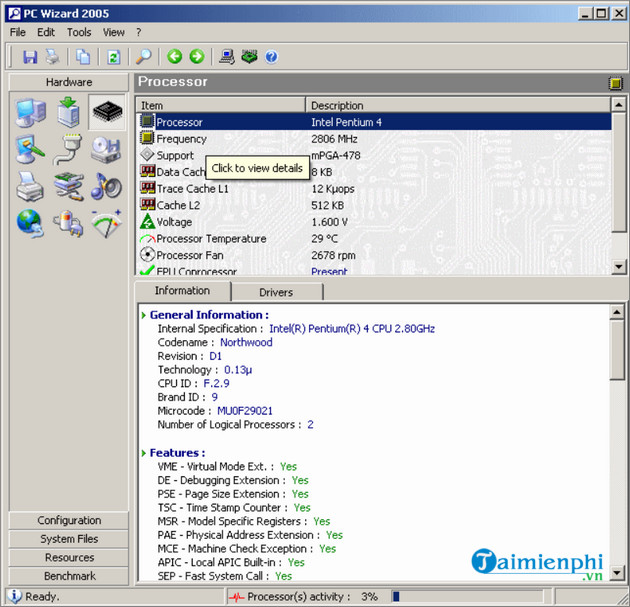This screenshot has height=607, width=630.
Task: Open the View menu
Action: (114, 33)
